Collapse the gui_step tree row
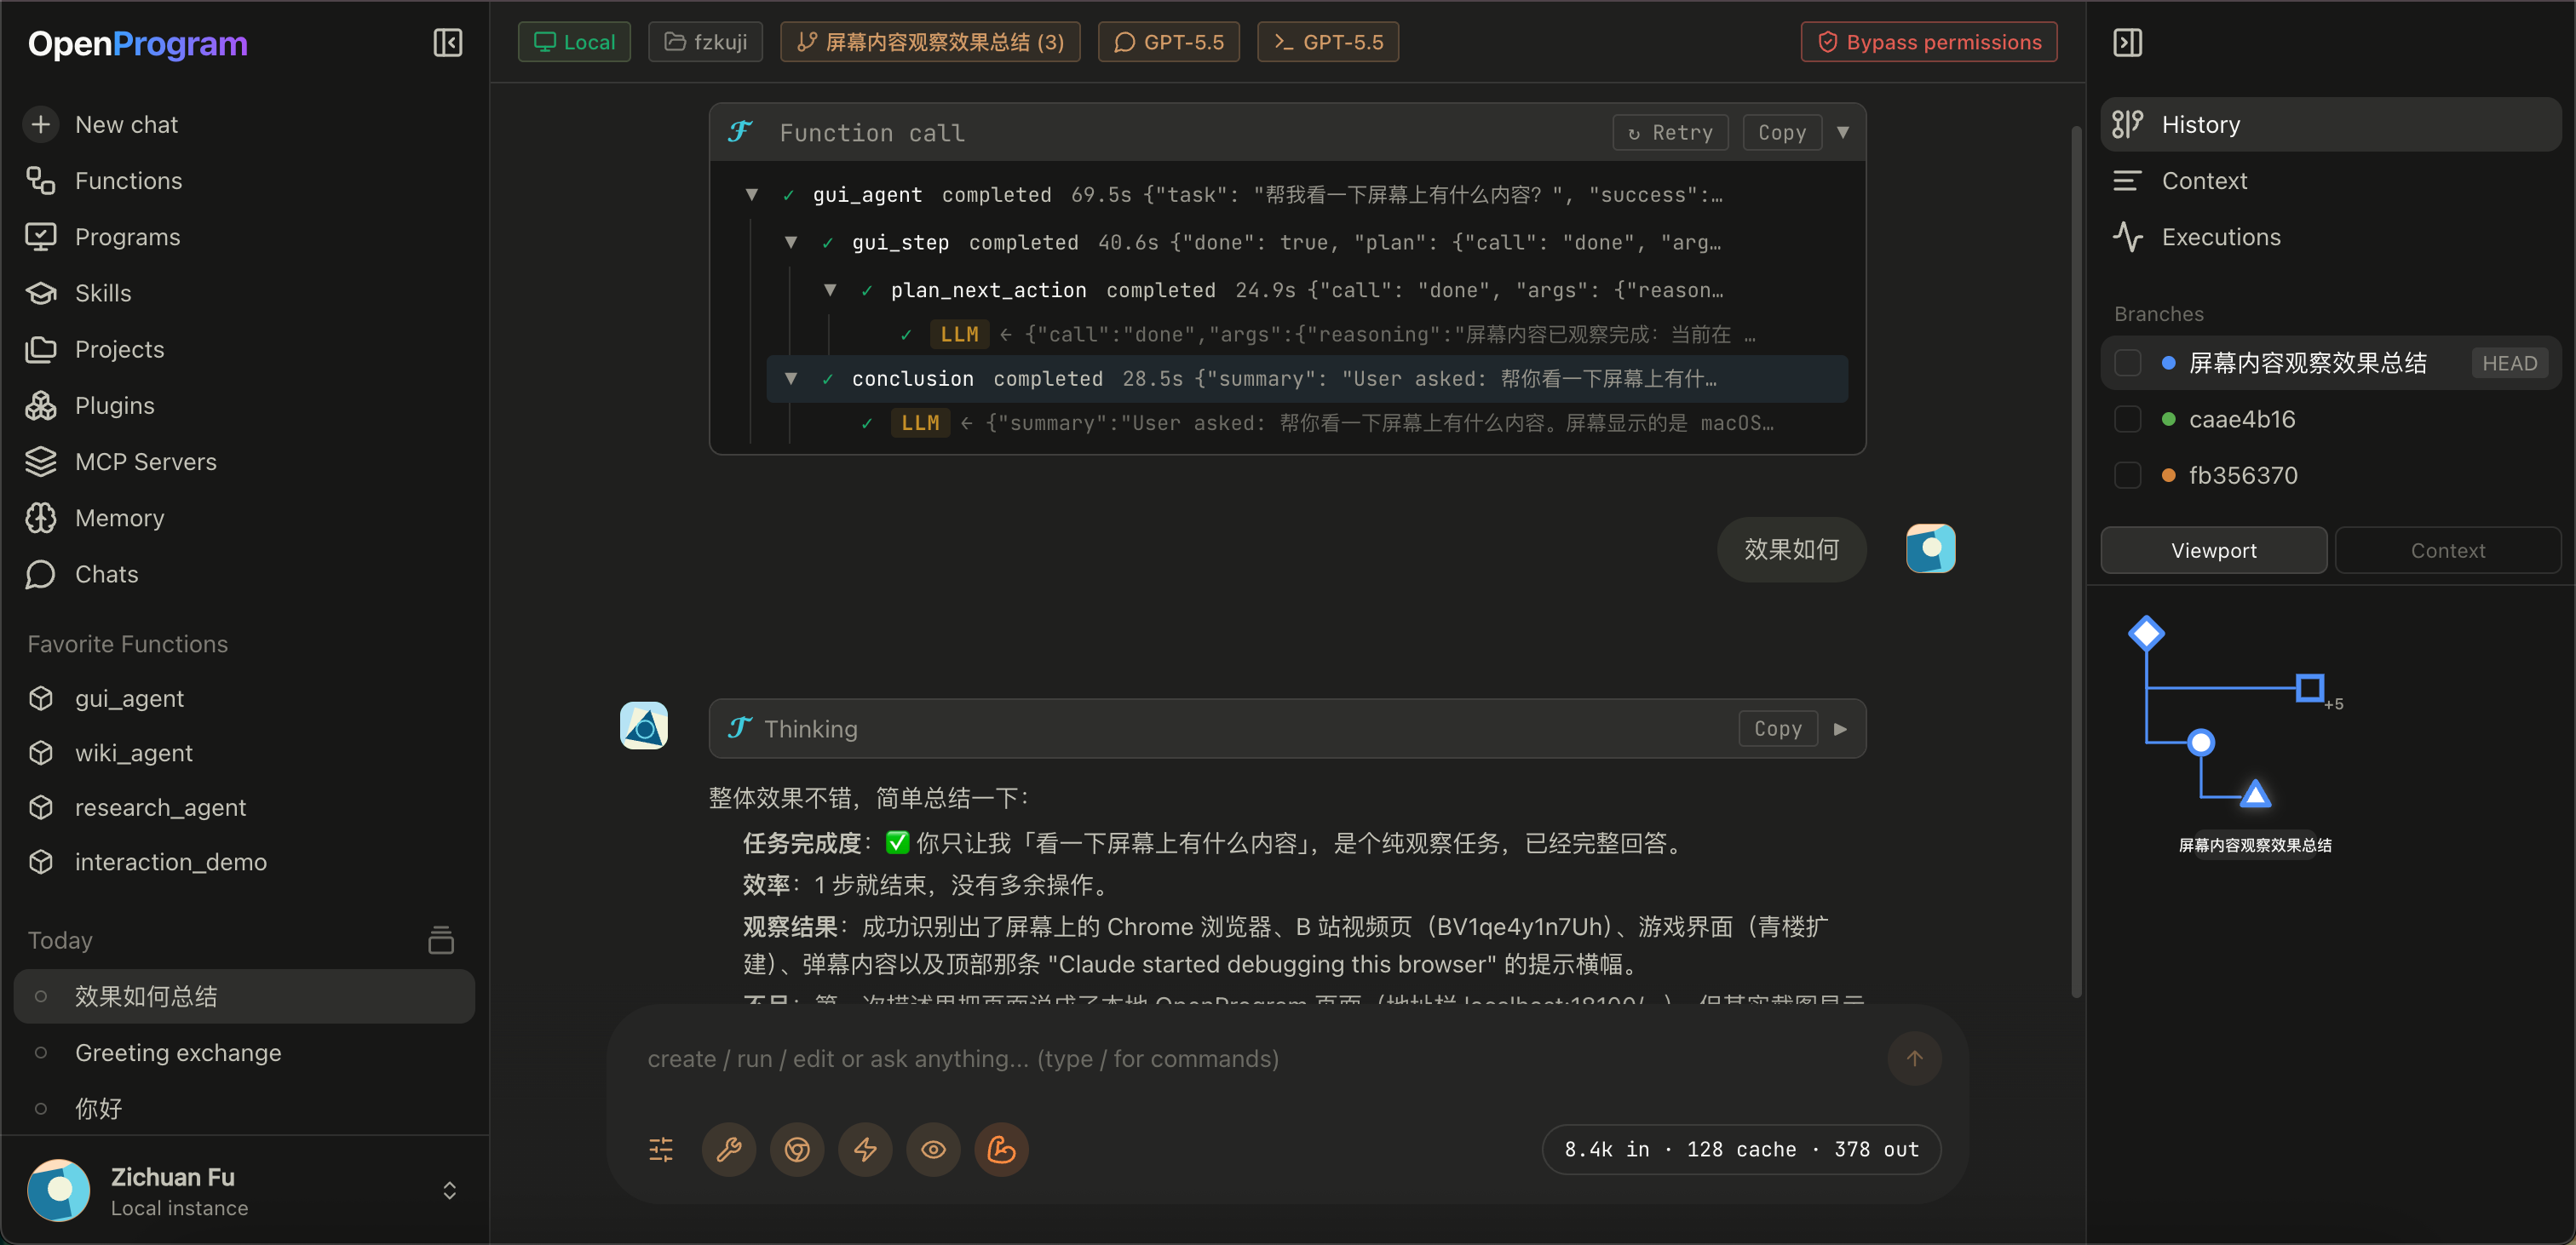 tap(790, 242)
